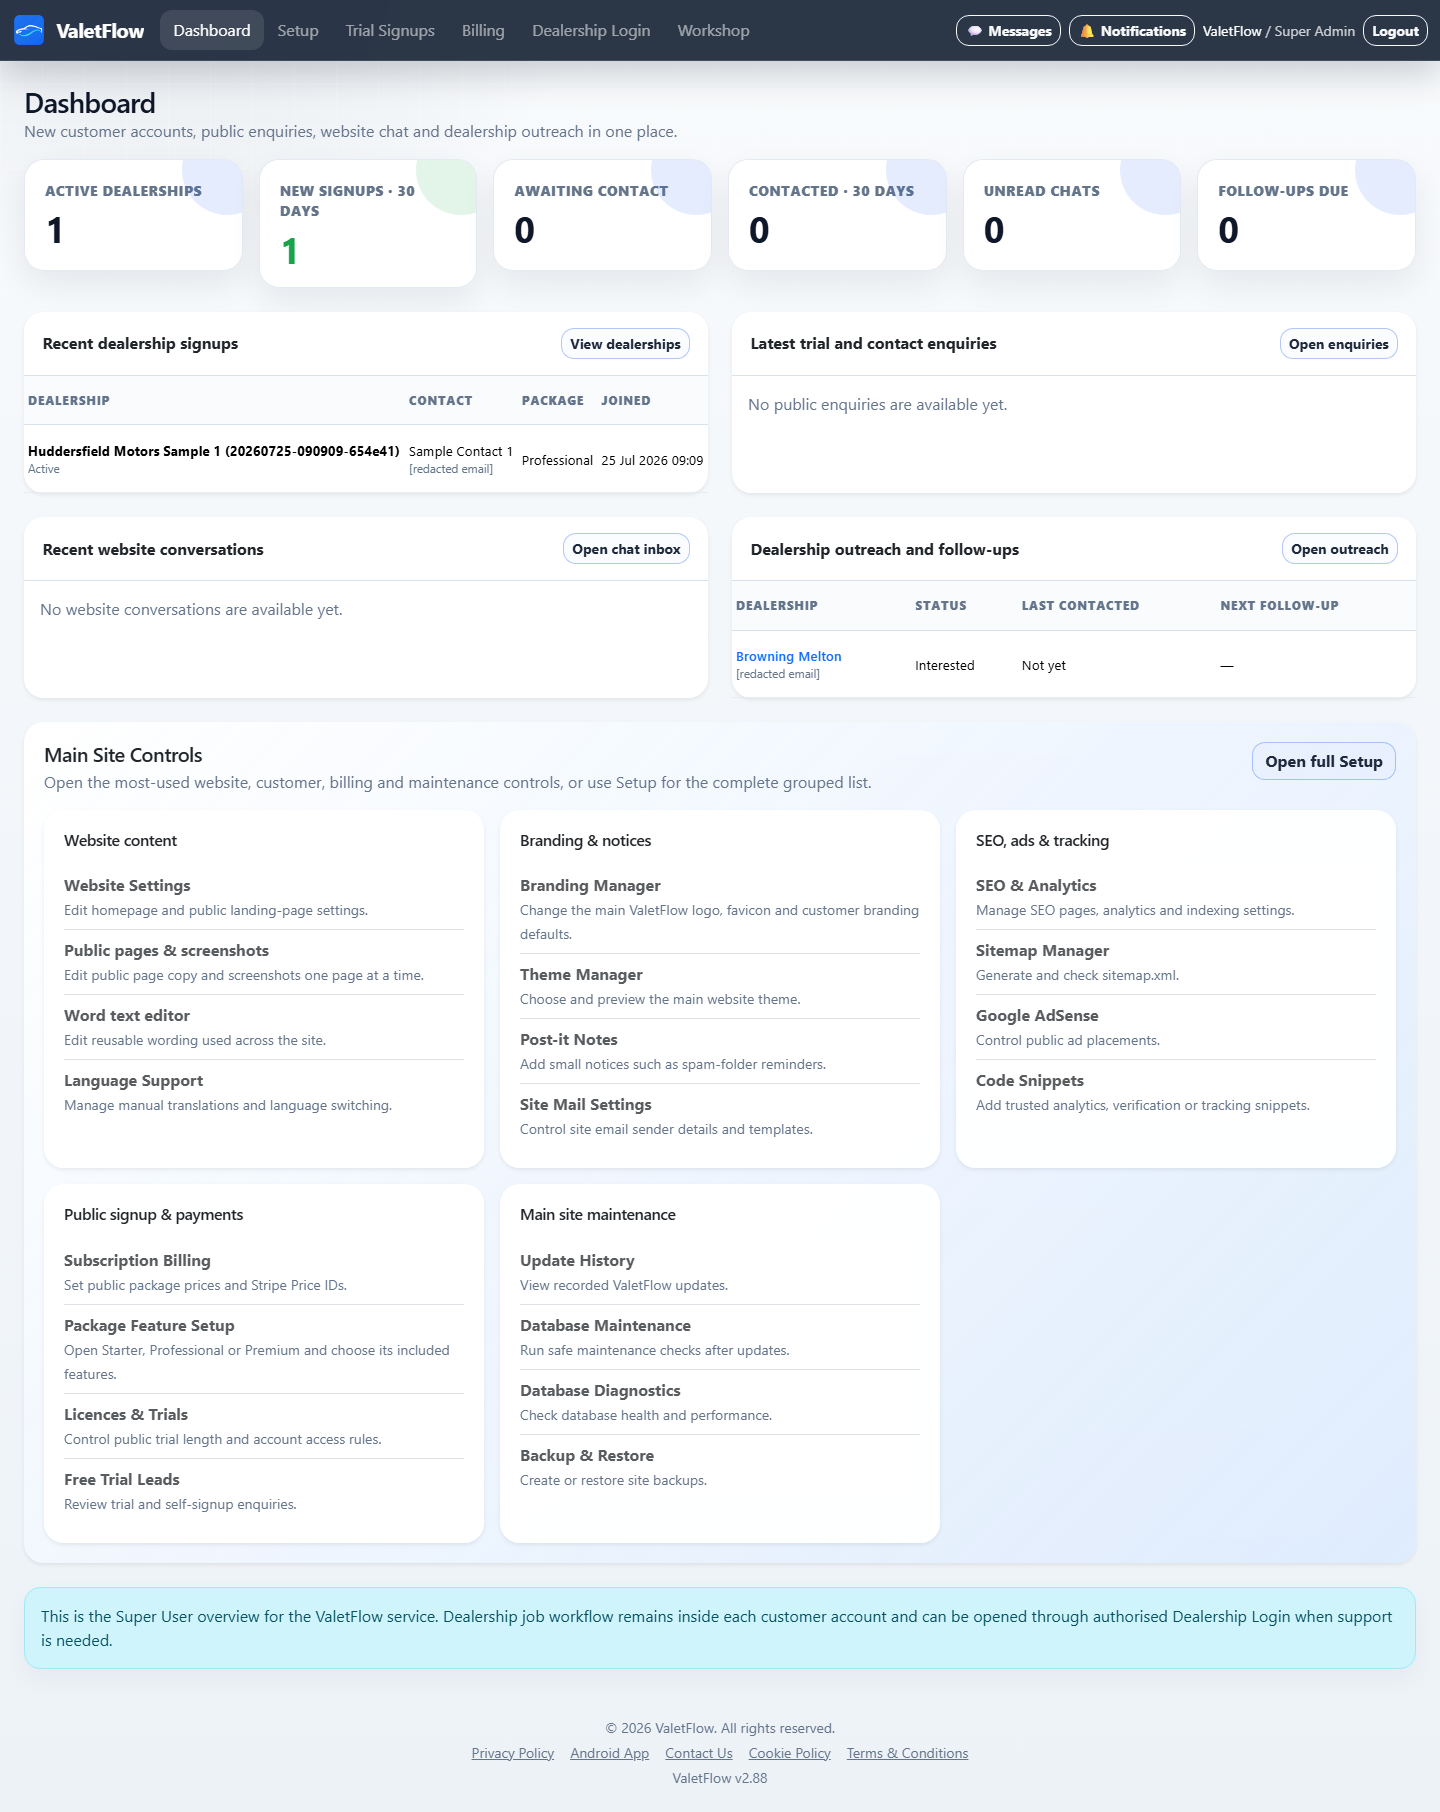This screenshot has width=1440, height=1812.
Task: Open Google AdSense controls
Action: (x=1037, y=1016)
